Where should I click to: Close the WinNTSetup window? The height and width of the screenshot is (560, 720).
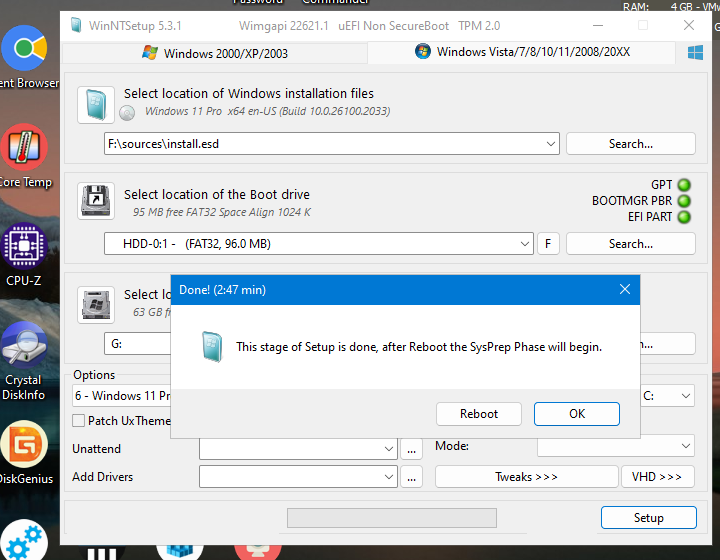[x=688, y=25]
